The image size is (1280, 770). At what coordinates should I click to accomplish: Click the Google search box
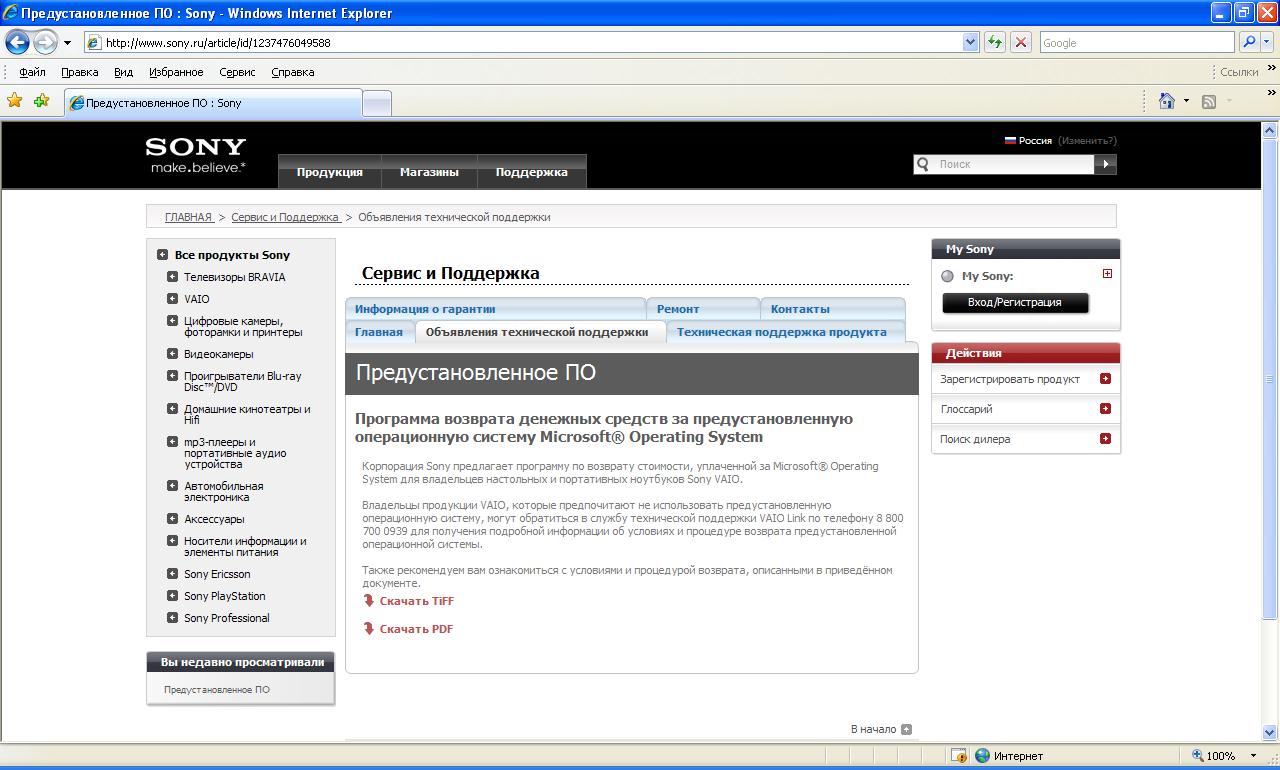pos(1136,43)
